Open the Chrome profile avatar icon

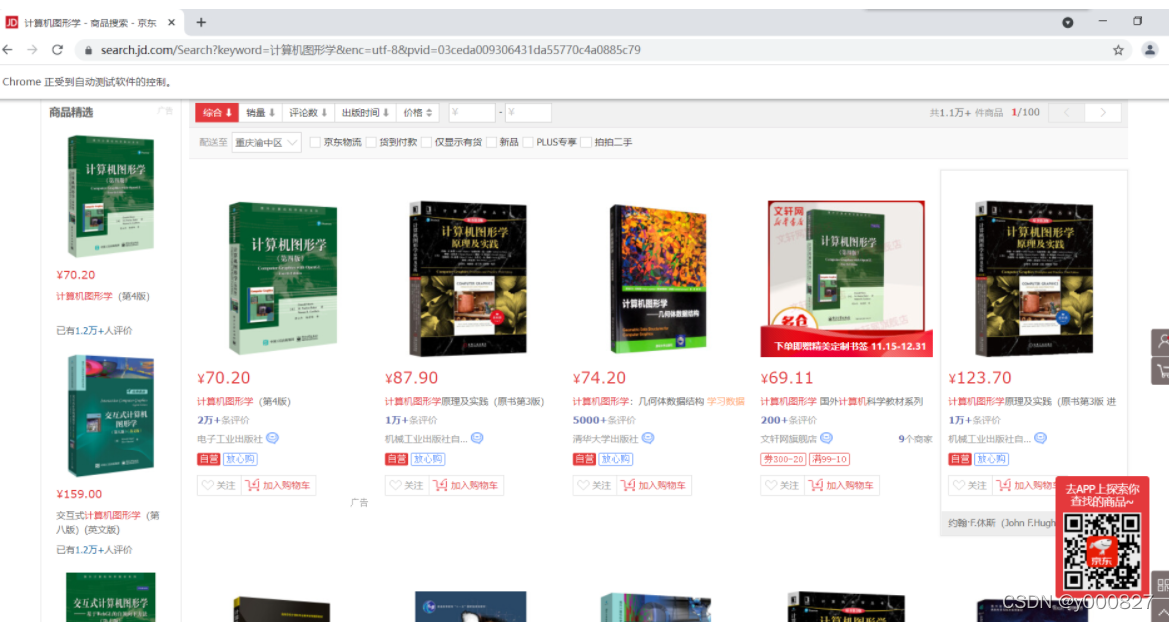1150,50
